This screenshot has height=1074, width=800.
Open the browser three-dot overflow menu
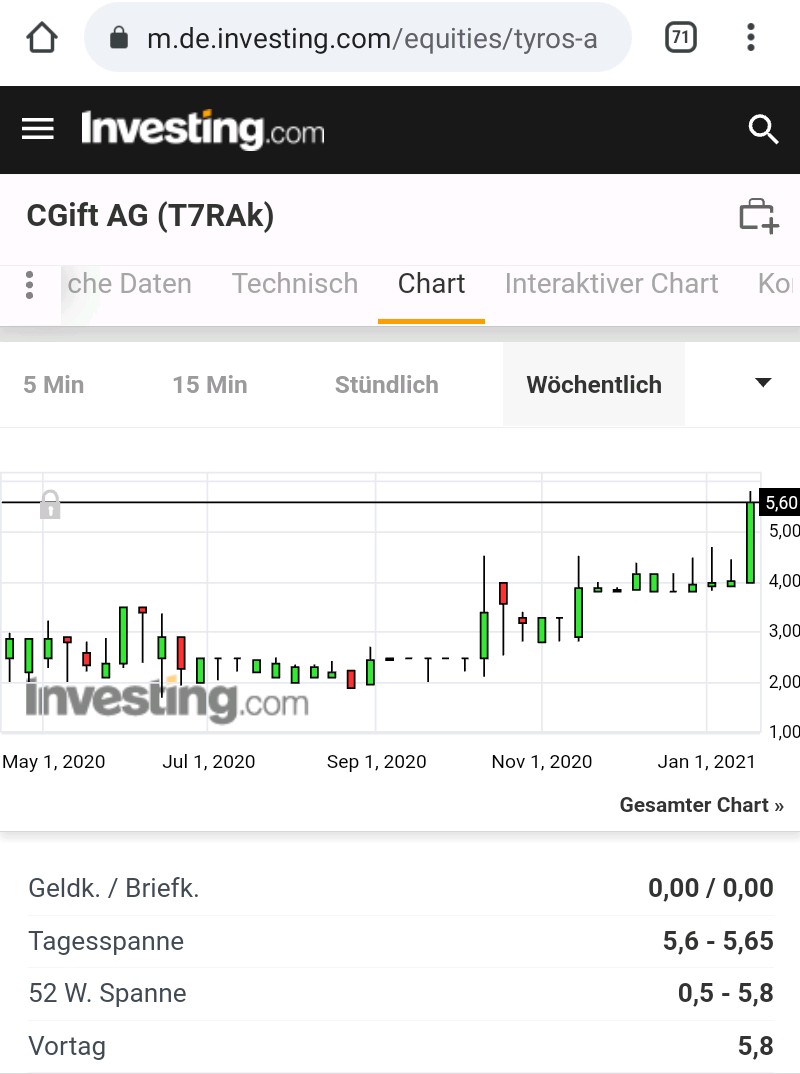point(751,37)
